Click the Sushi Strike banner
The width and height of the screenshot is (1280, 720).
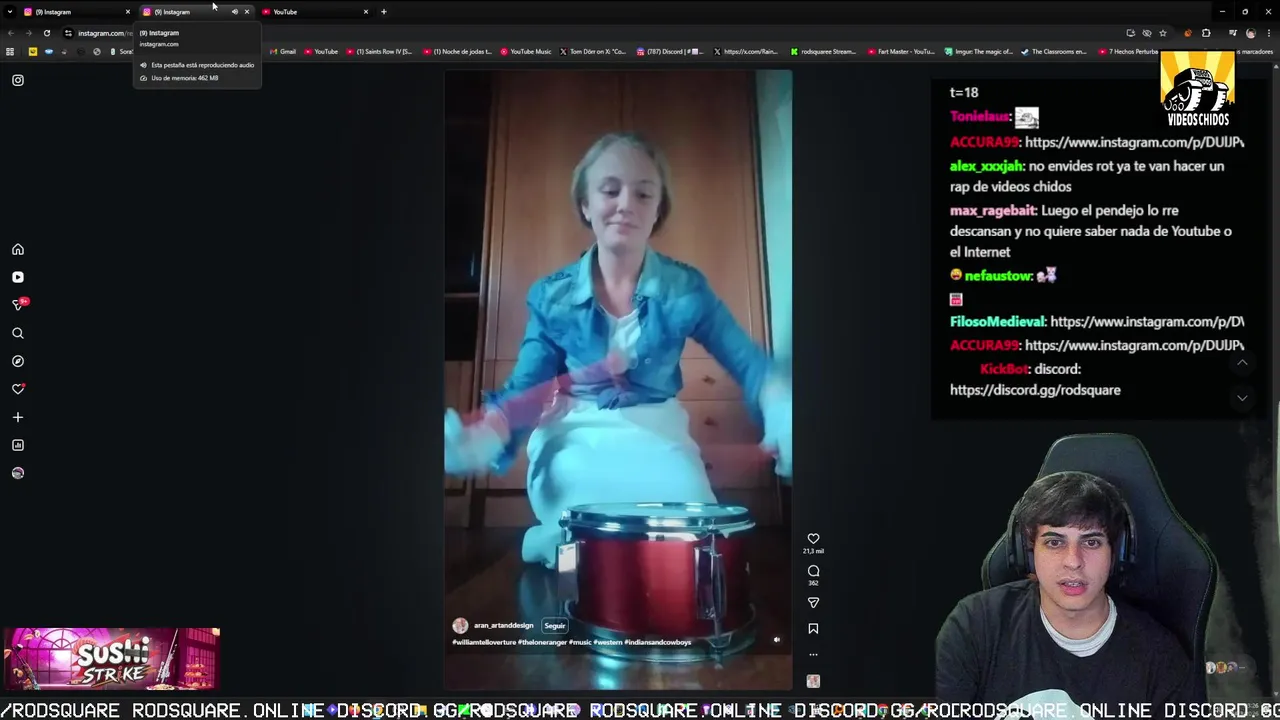coord(112,659)
